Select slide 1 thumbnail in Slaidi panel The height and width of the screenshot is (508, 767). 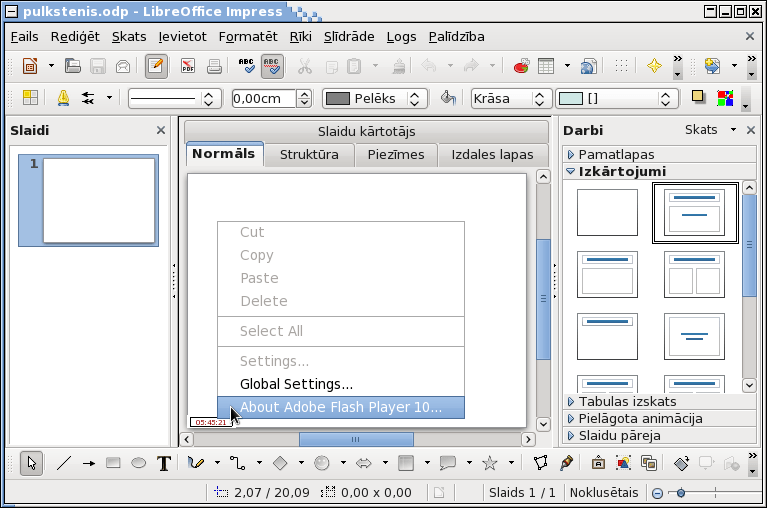coord(89,200)
